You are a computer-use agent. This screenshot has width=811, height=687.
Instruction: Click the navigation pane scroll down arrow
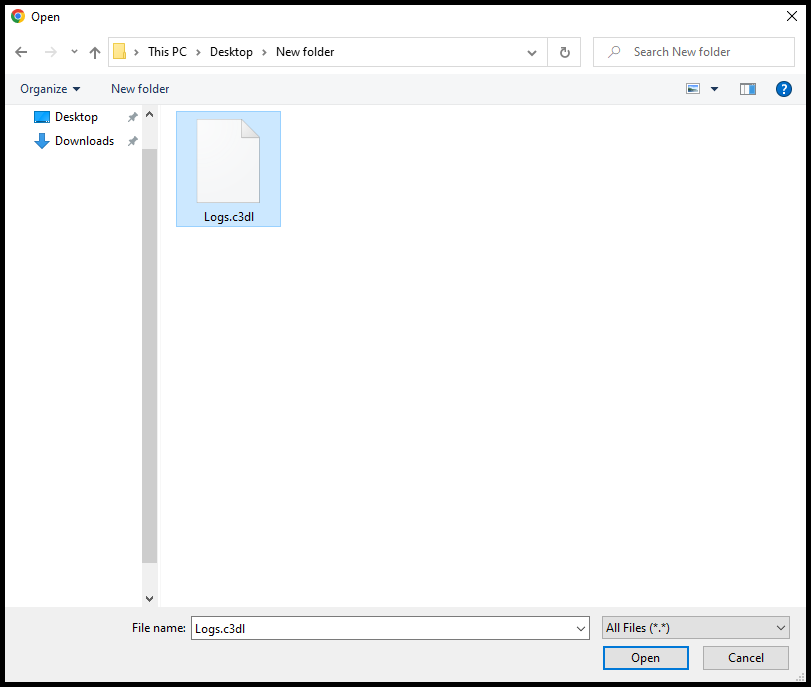click(149, 599)
